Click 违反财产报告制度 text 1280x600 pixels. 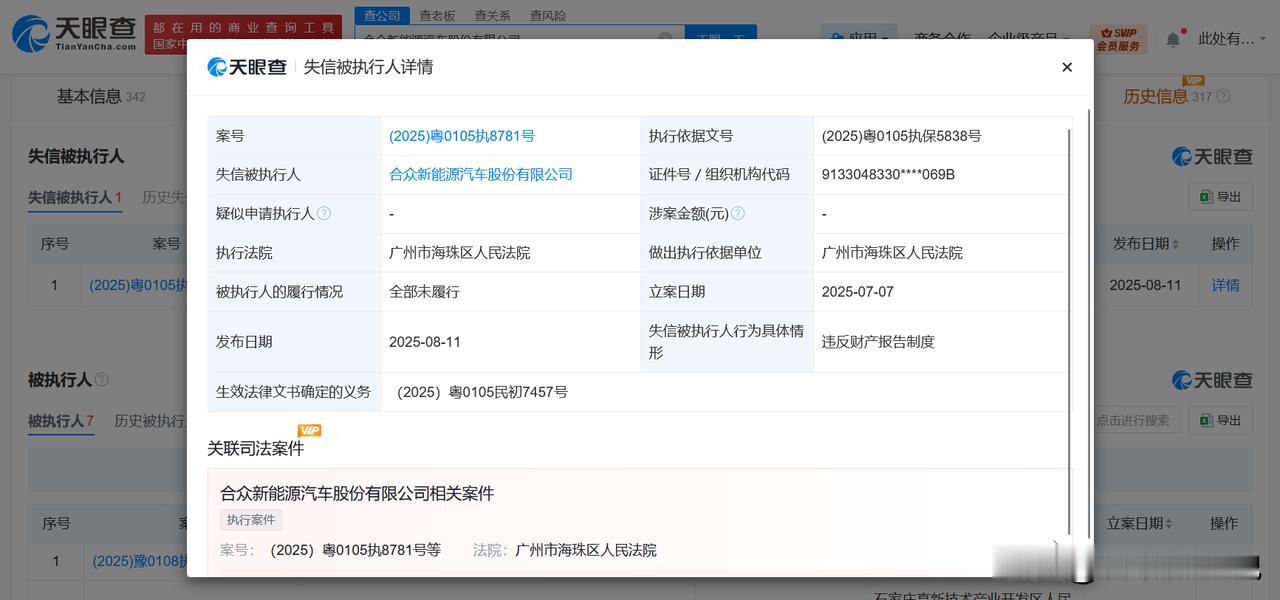point(878,342)
